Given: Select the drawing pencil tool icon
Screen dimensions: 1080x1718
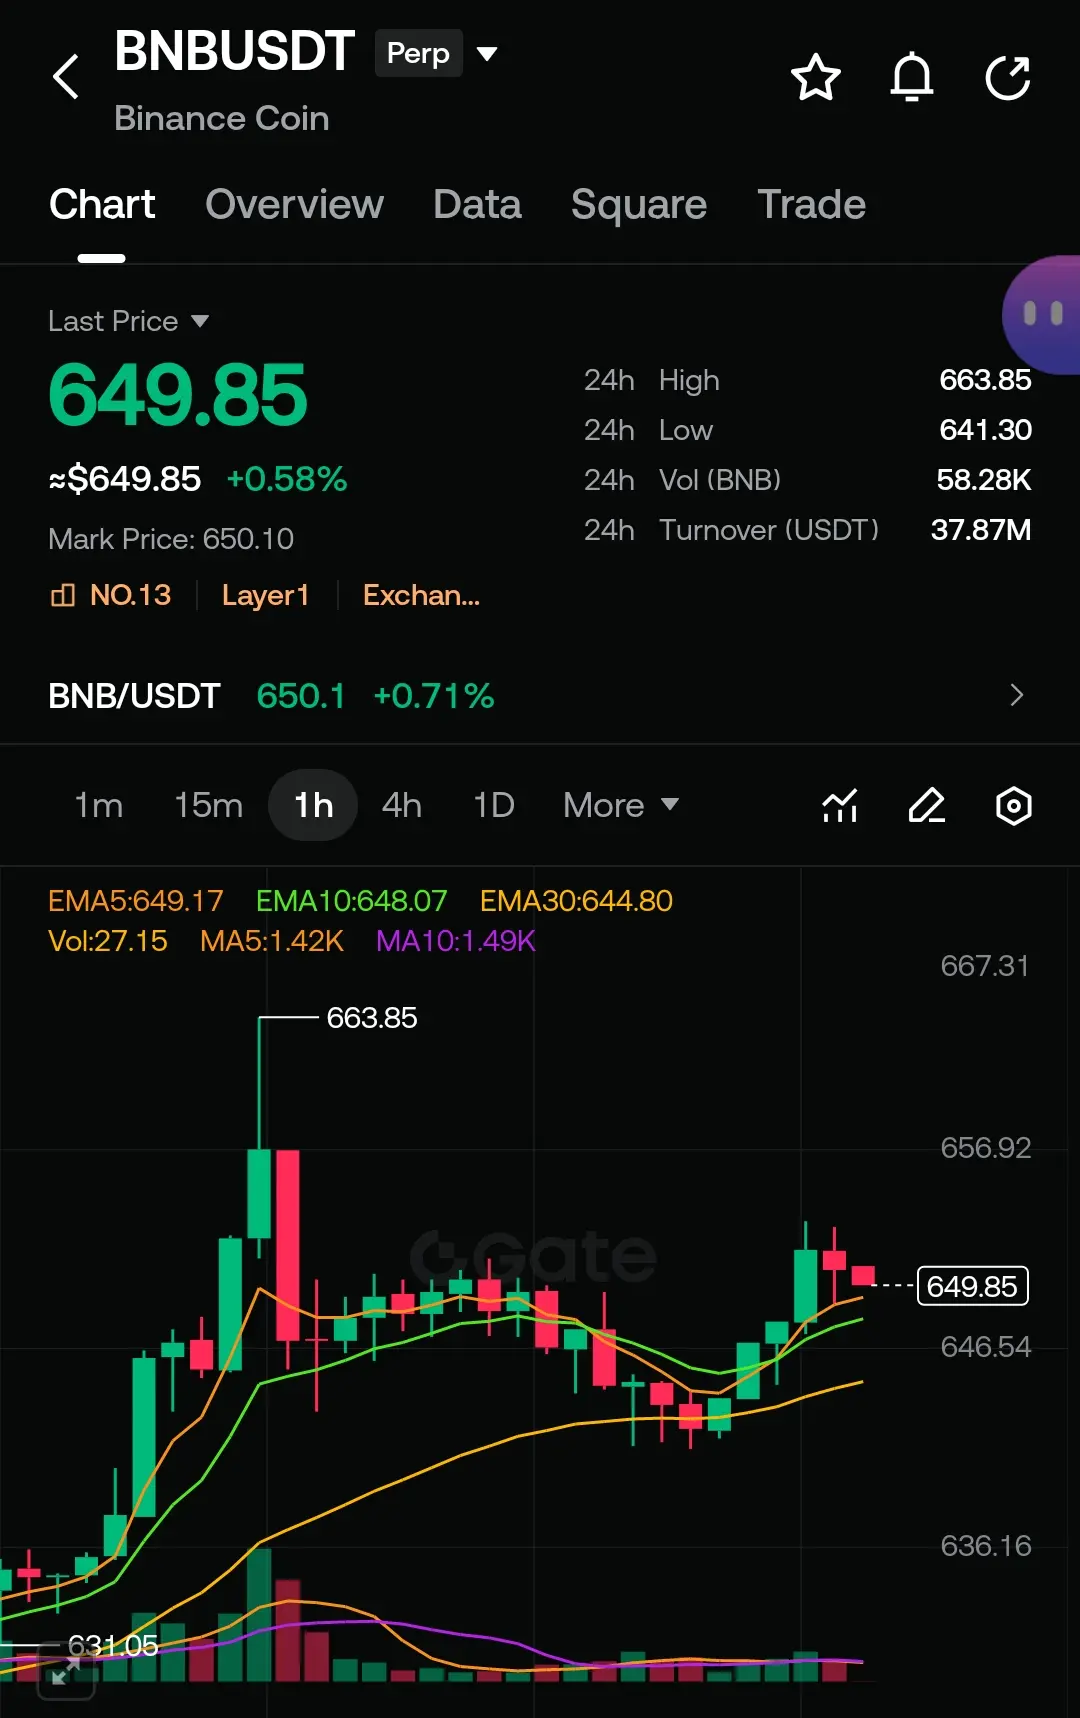Looking at the screenshot, I should 927,805.
